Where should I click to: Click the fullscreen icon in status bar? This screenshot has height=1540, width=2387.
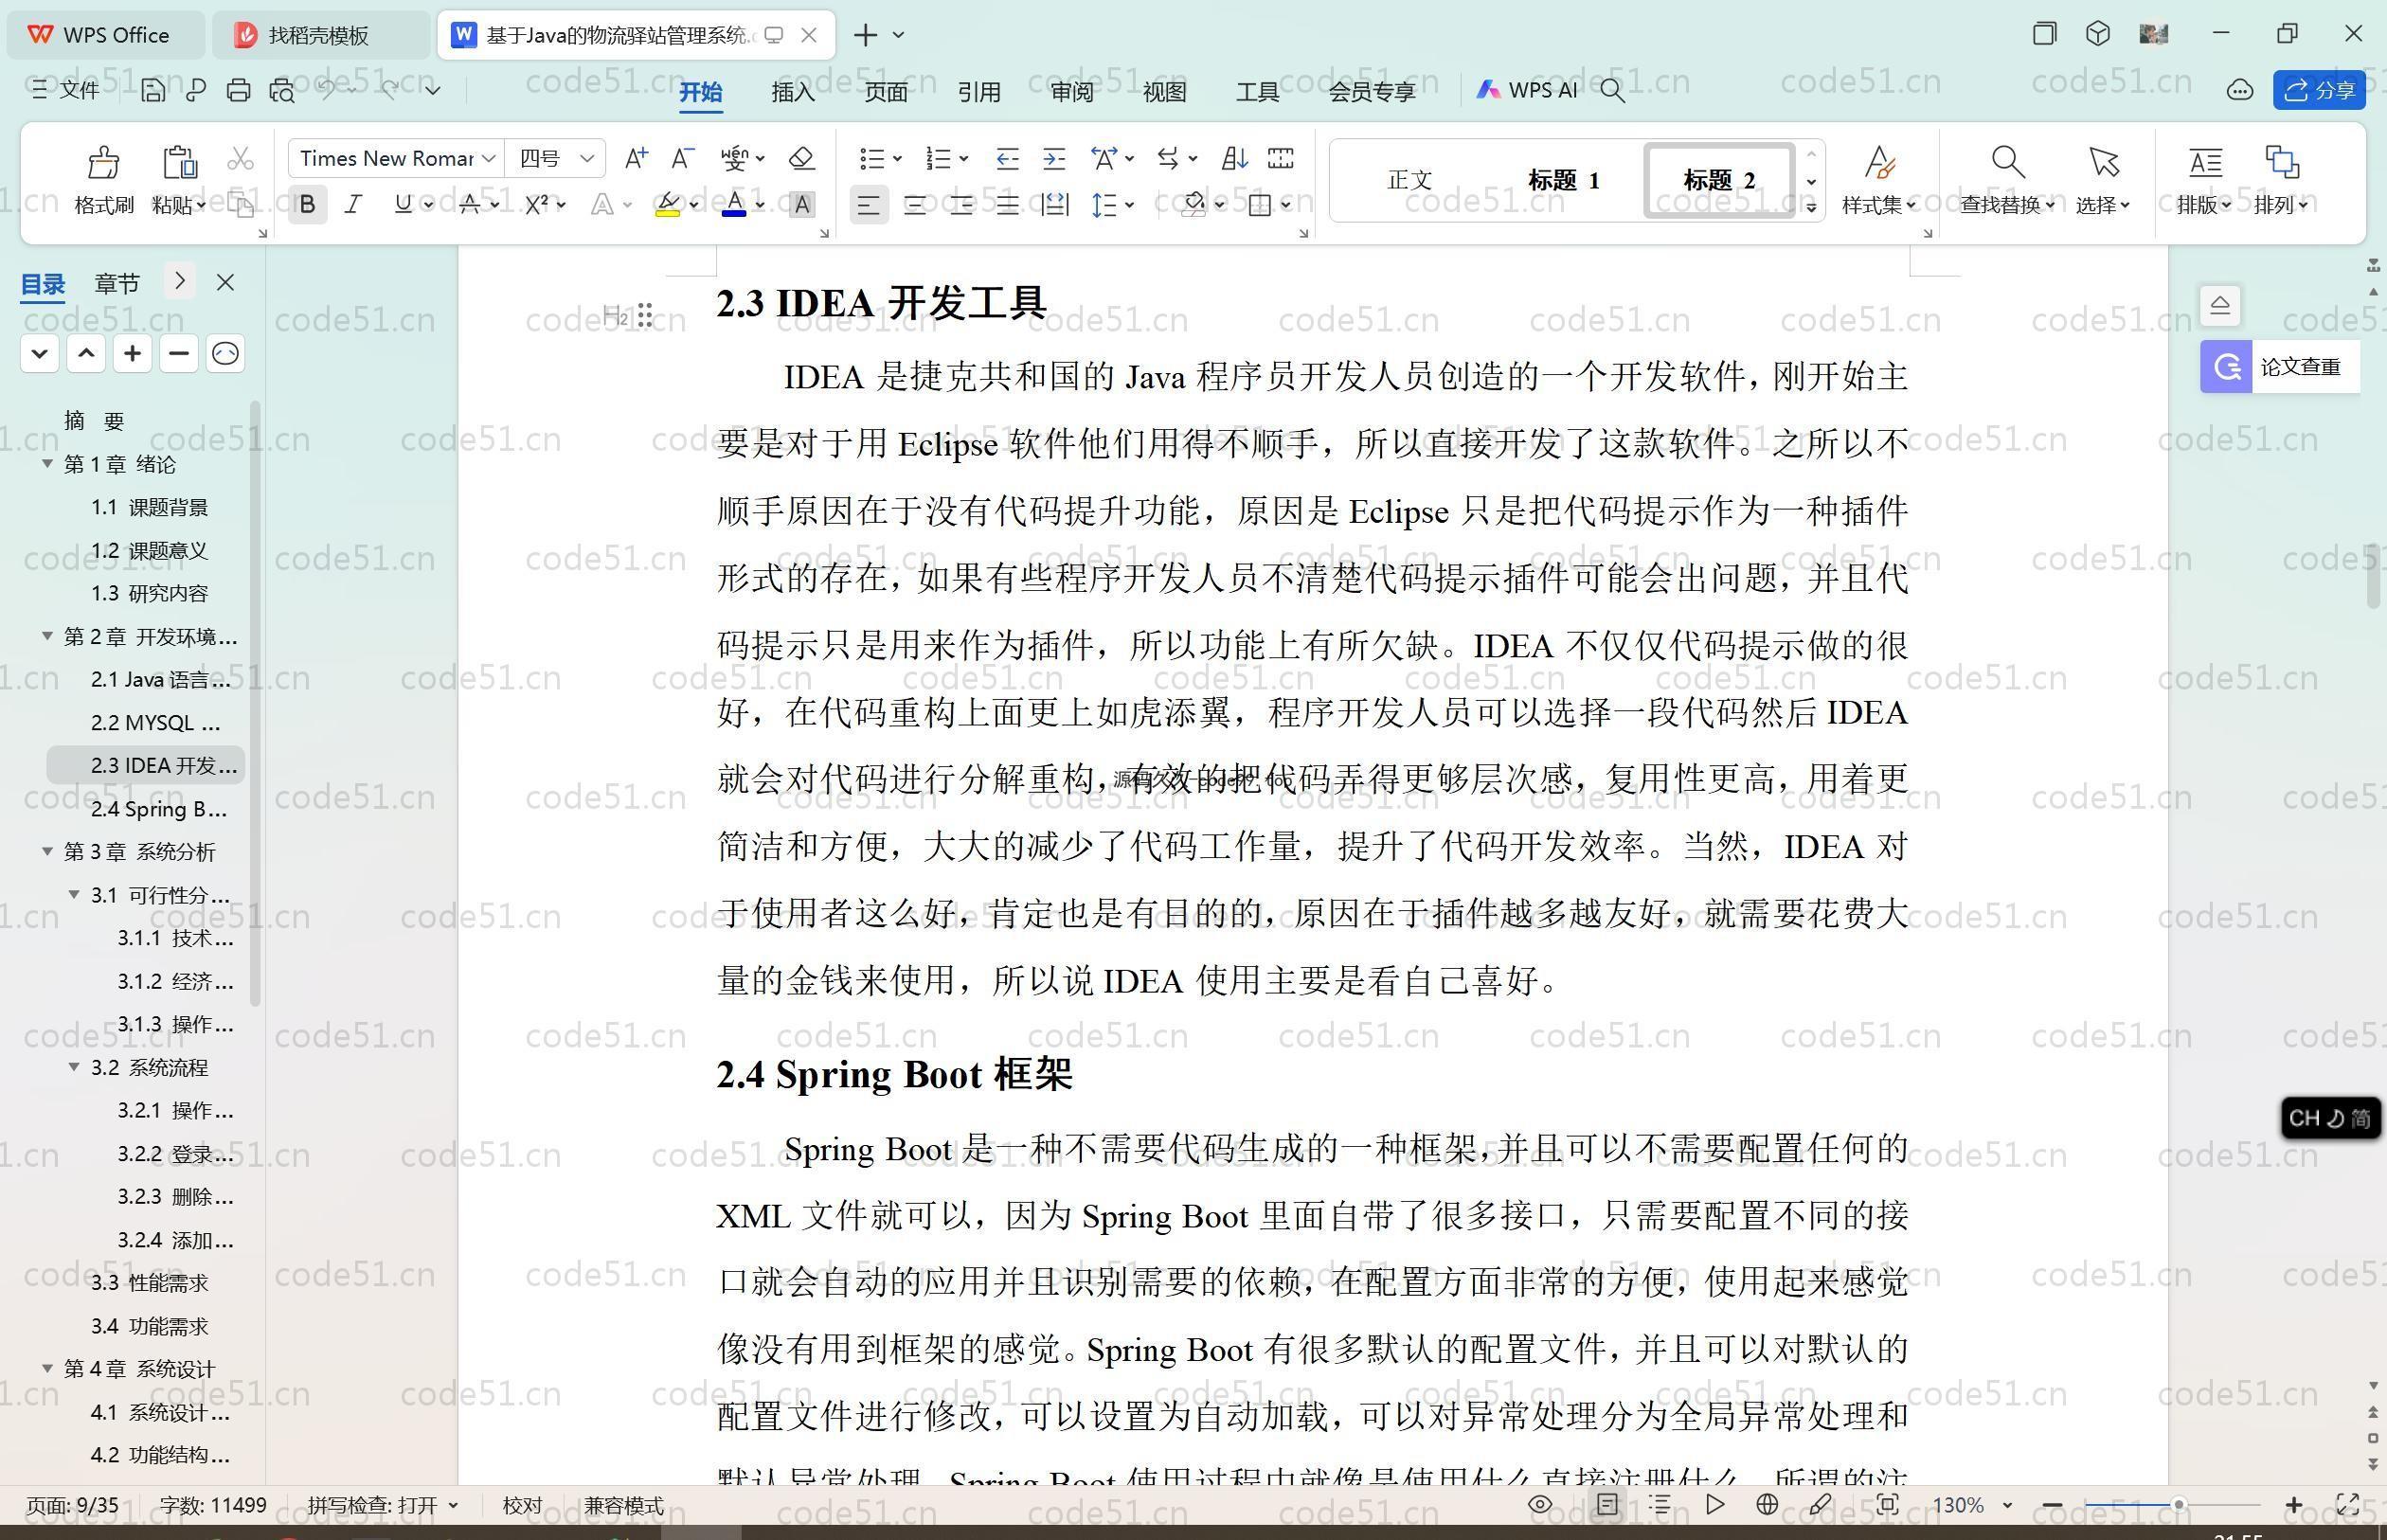point(2348,1504)
